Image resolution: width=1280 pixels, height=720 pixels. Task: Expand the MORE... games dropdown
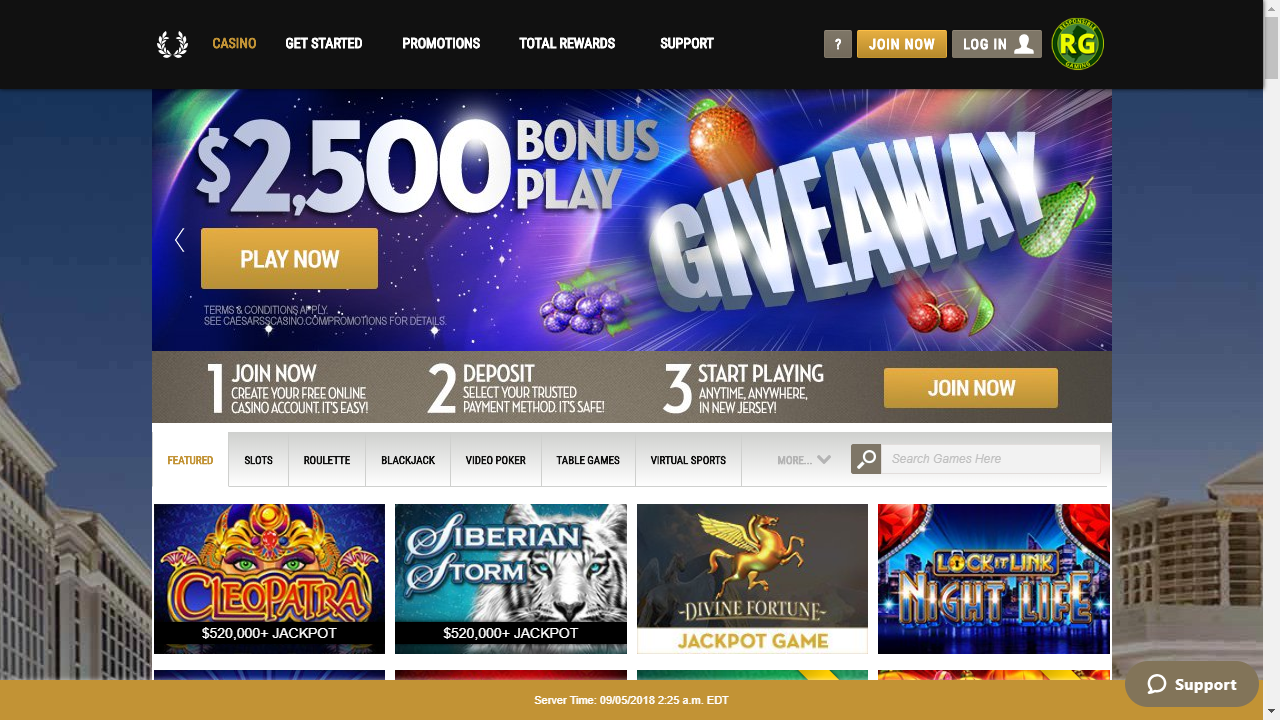pyautogui.click(x=804, y=460)
